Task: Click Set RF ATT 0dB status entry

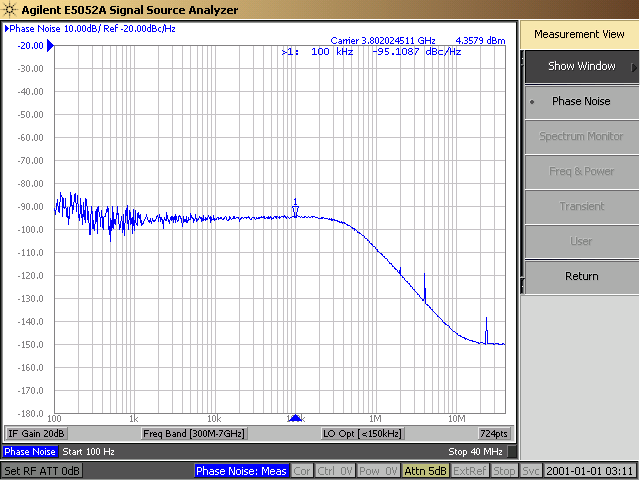Action: pyautogui.click(x=42, y=471)
